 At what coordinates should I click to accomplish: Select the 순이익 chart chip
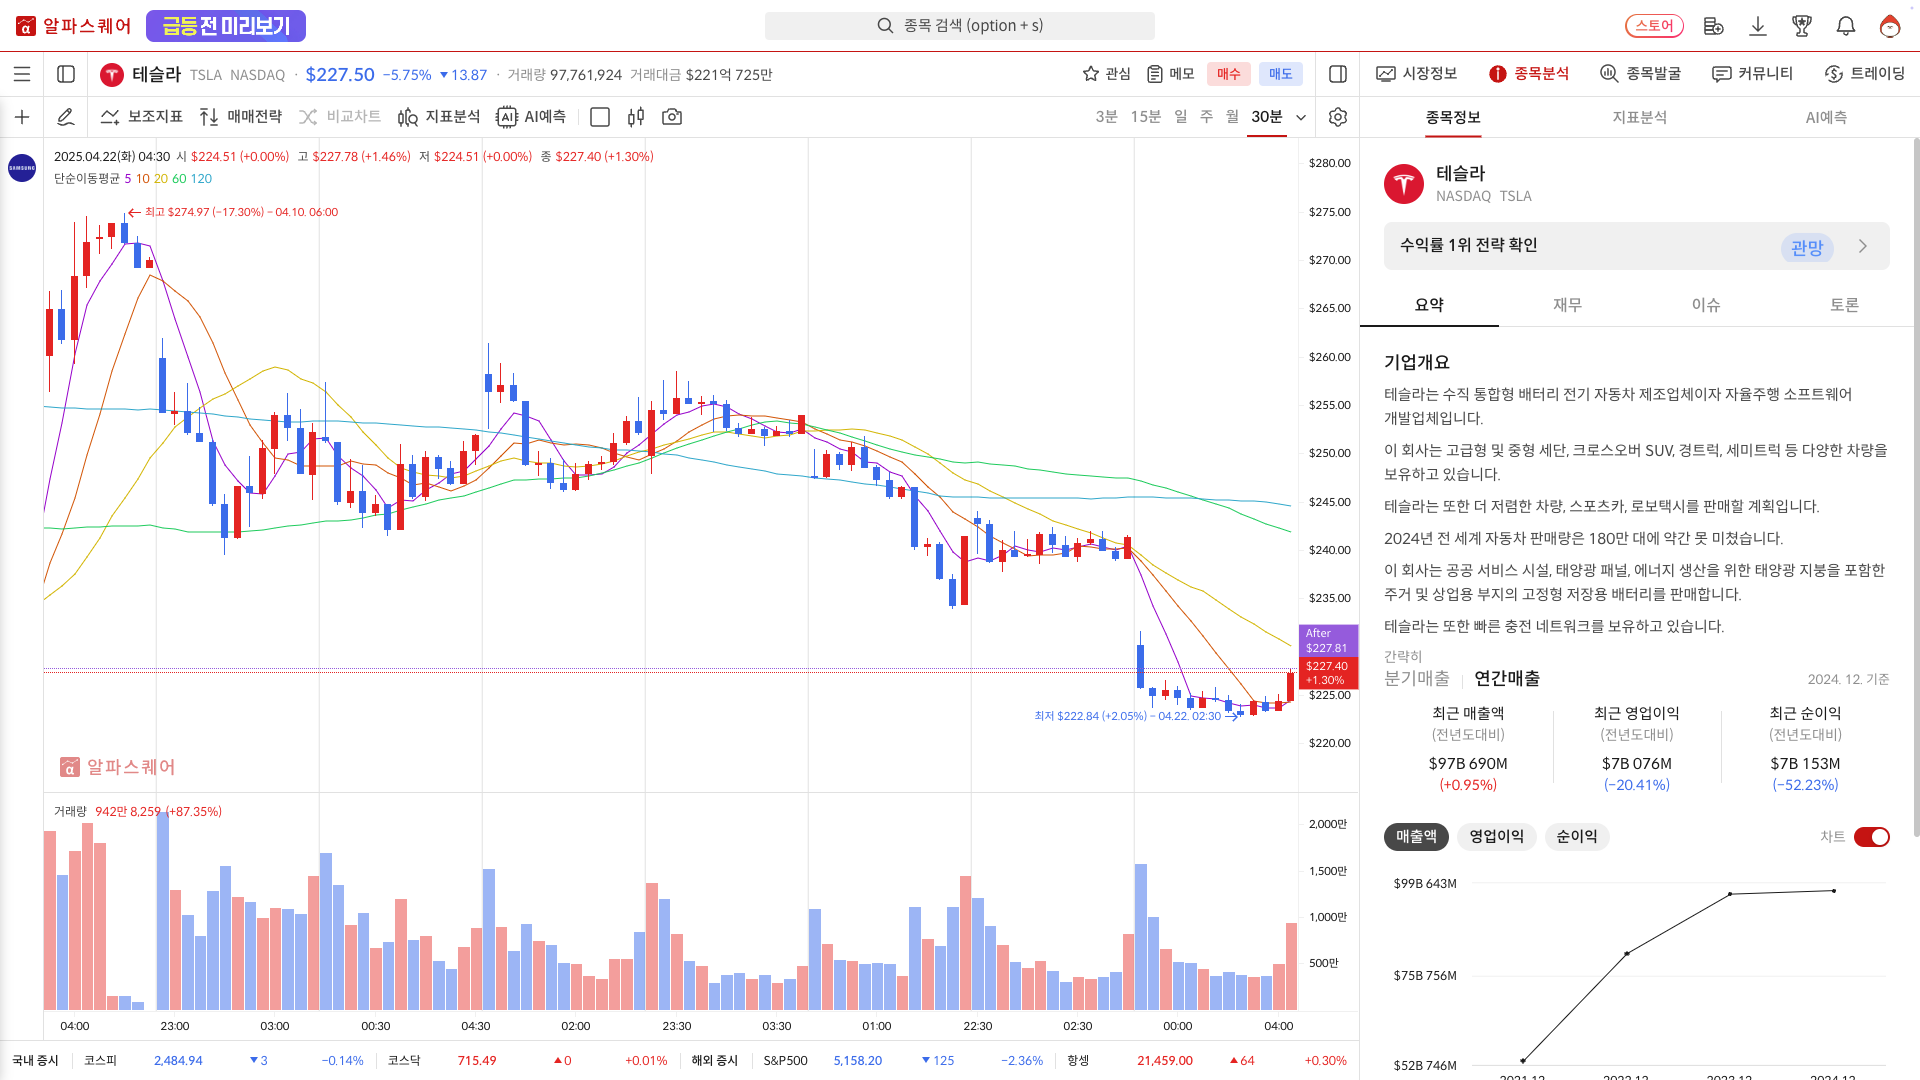pos(1577,837)
